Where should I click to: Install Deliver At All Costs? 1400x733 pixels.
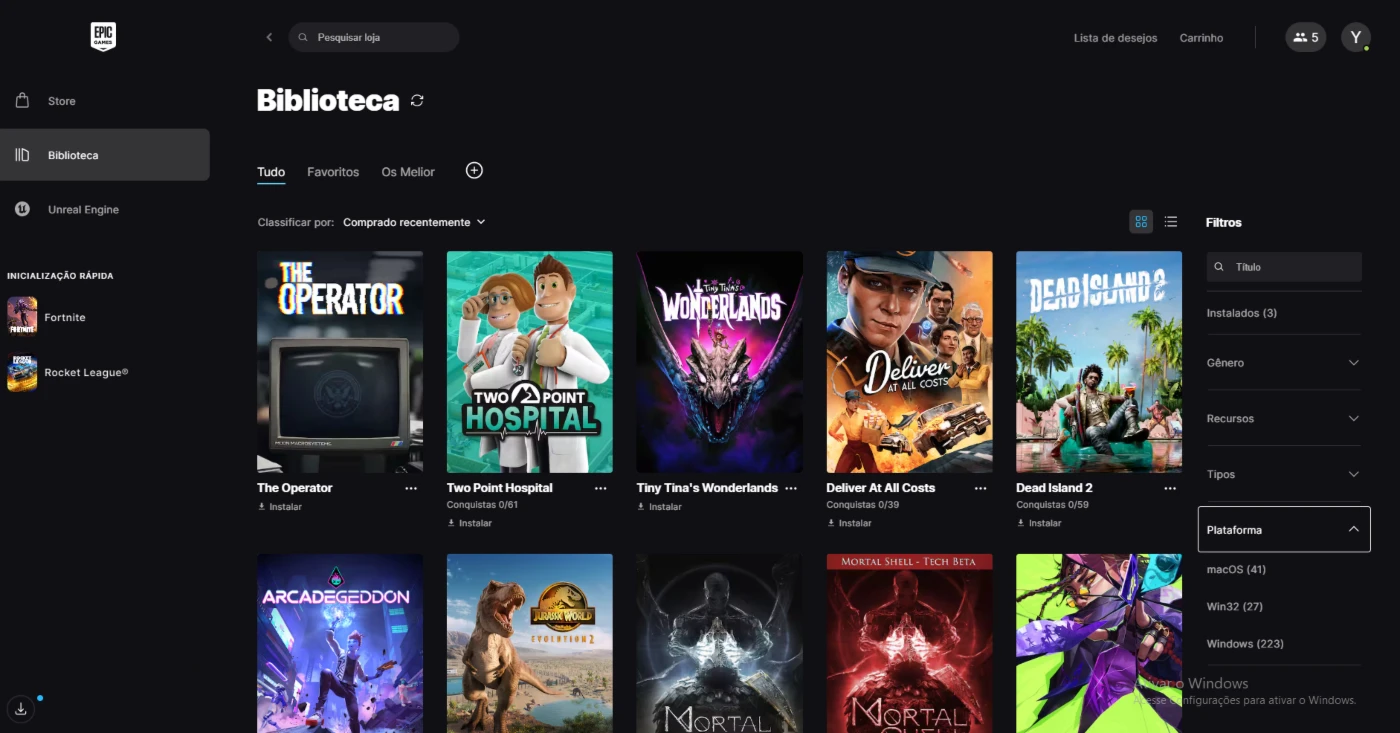tap(850, 523)
